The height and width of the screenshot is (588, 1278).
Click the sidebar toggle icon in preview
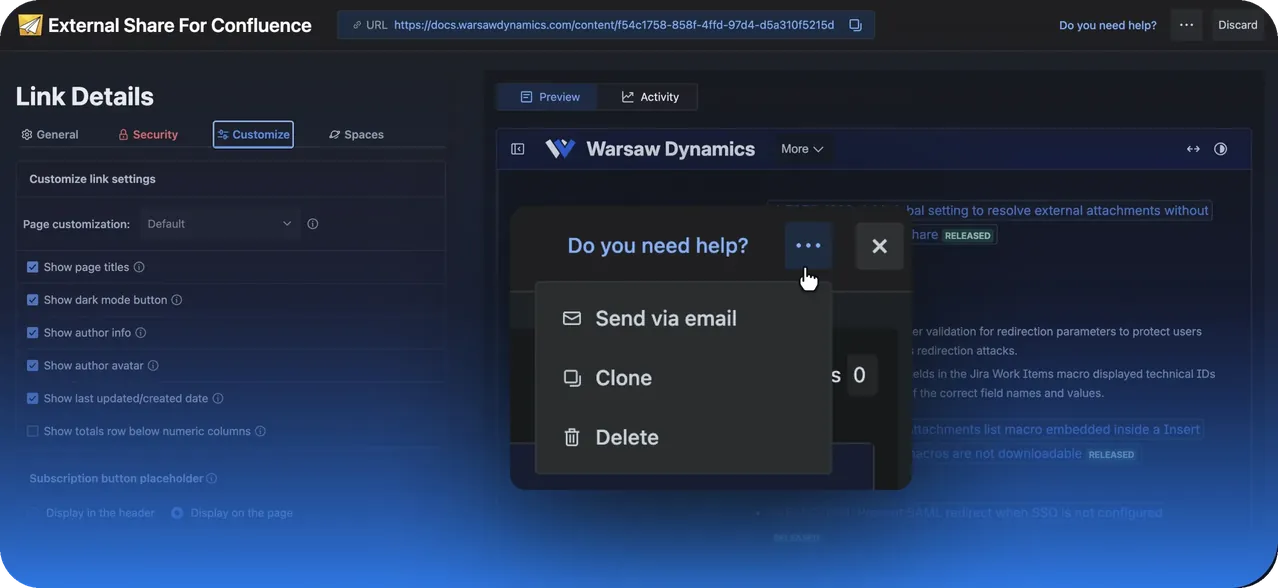[518, 149]
